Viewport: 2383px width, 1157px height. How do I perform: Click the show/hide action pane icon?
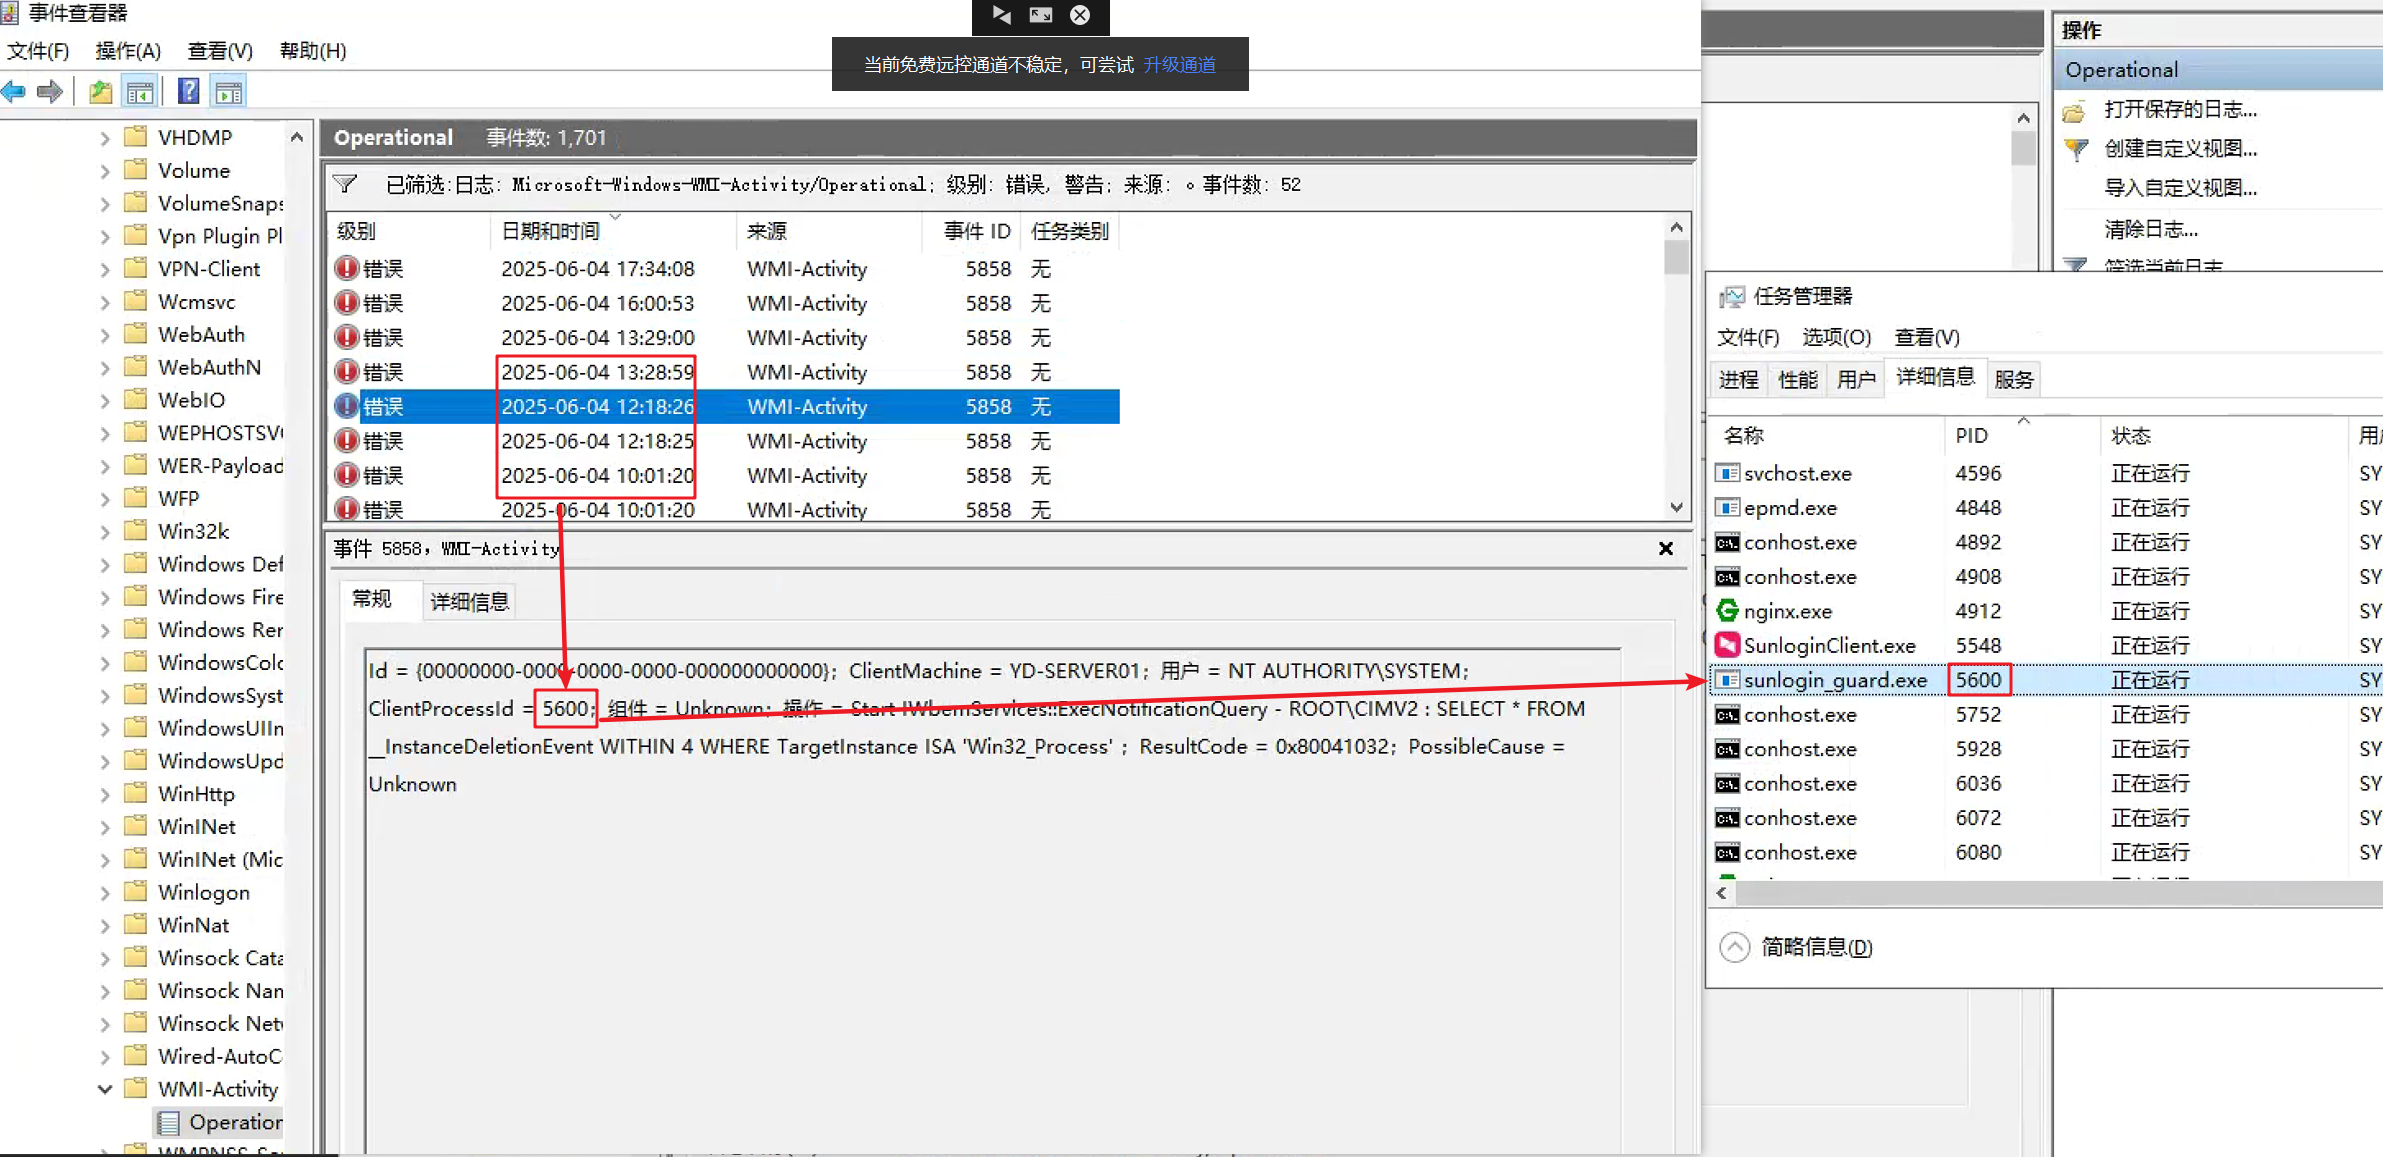pyautogui.click(x=229, y=92)
